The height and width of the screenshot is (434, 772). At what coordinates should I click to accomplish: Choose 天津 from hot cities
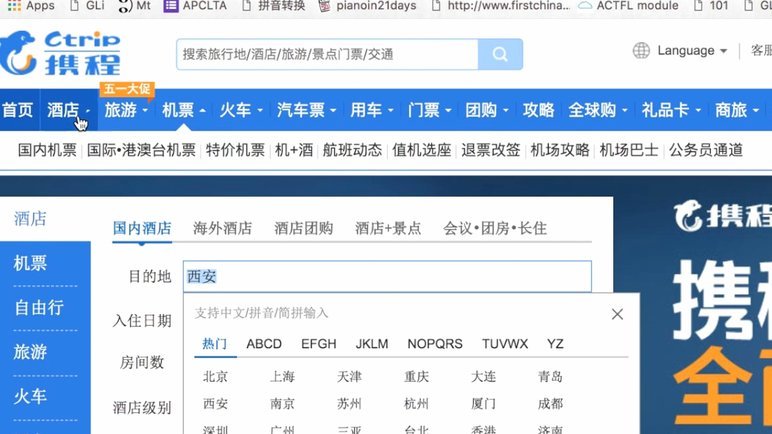click(x=349, y=377)
